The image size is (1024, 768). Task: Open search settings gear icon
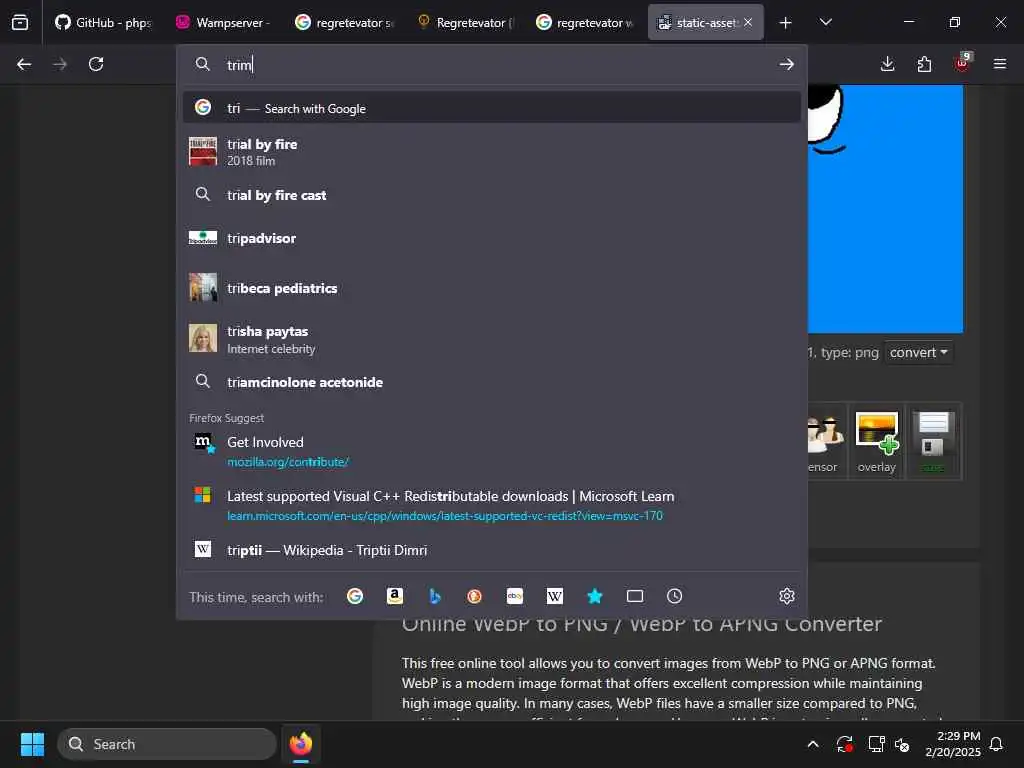[x=786, y=596]
